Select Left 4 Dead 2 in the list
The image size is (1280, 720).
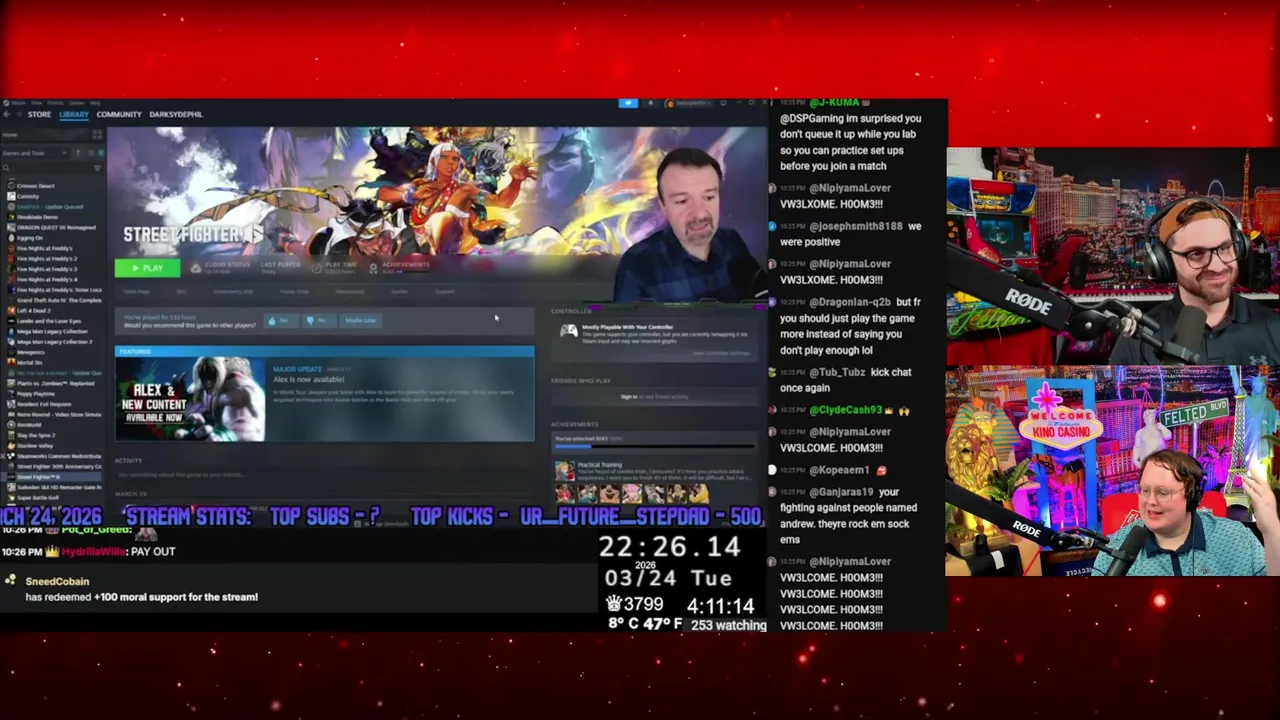coord(35,311)
